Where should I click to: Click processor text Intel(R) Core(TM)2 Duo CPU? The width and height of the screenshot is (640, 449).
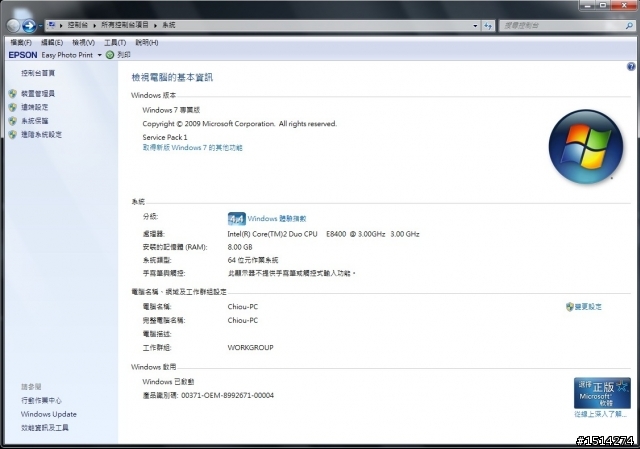pos(272,234)
